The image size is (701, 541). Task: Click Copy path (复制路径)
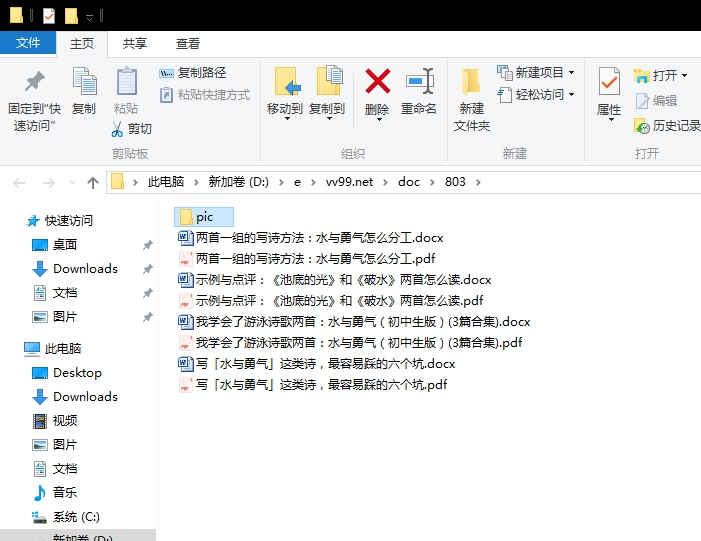193,72
